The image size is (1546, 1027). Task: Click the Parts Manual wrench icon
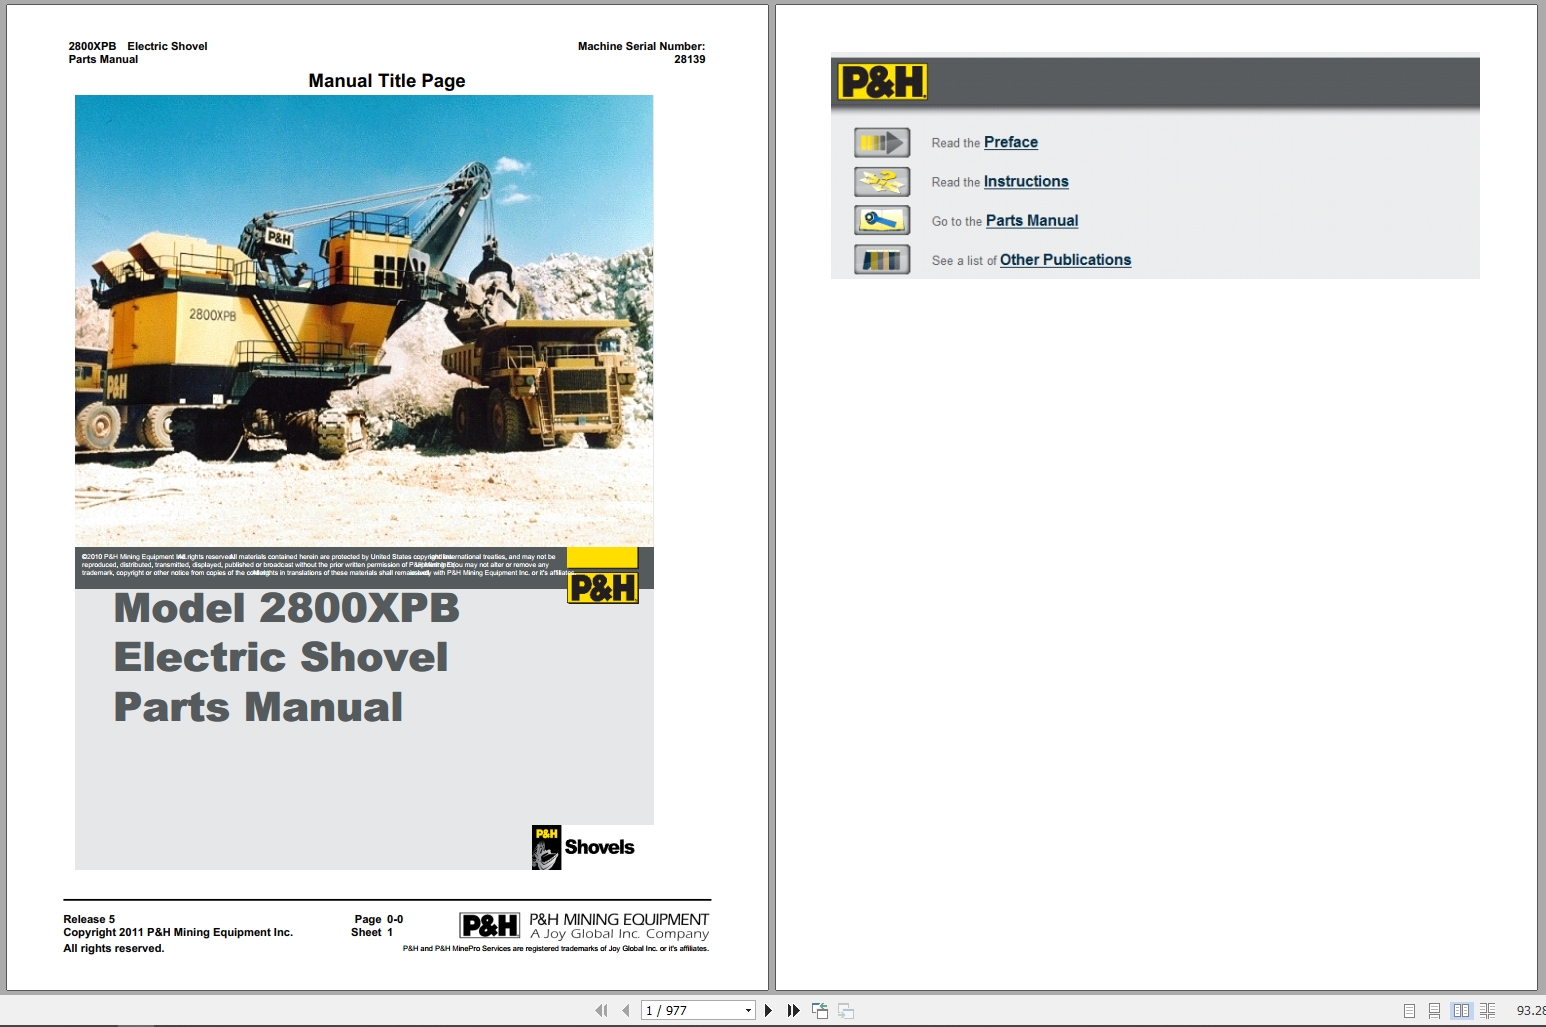click(881, 220)
